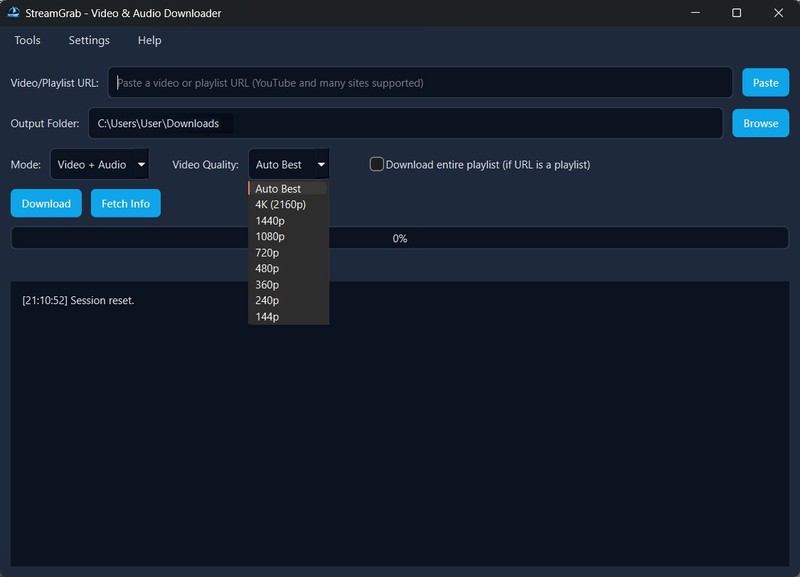Click the Browse button
800x577 pixels.
pyautogui.click(x=760, y=123)
